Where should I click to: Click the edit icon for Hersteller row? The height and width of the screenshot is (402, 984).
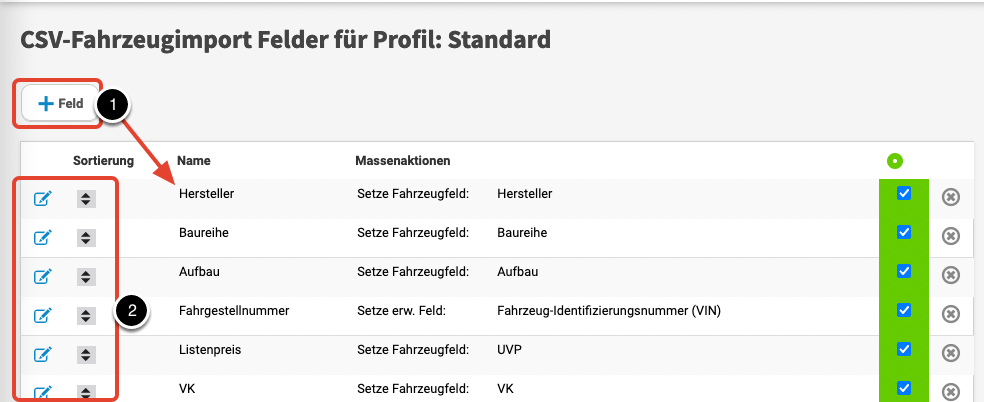[x=43, y=198]
